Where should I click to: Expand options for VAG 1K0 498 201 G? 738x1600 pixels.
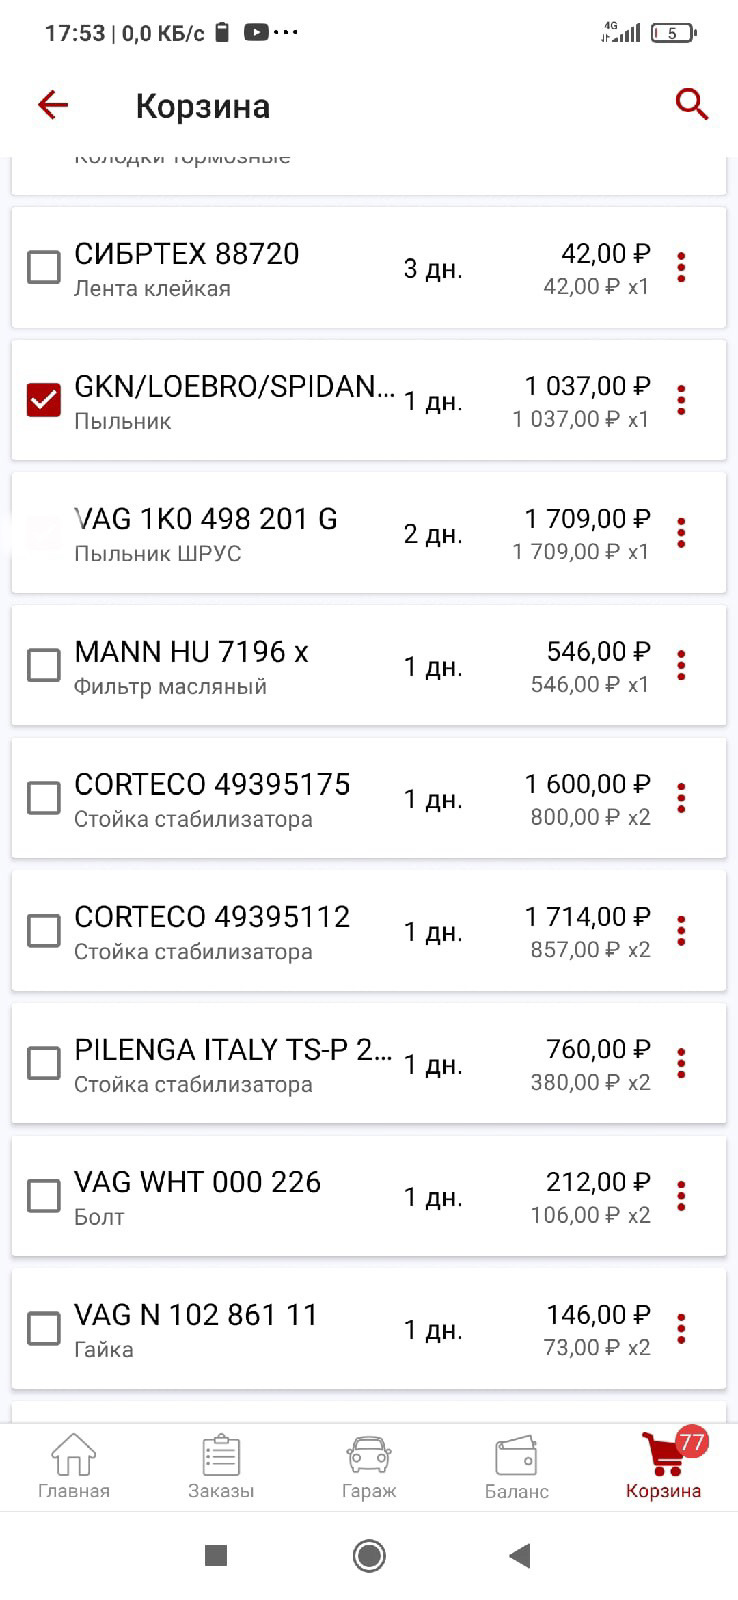[x=681, y=533]
